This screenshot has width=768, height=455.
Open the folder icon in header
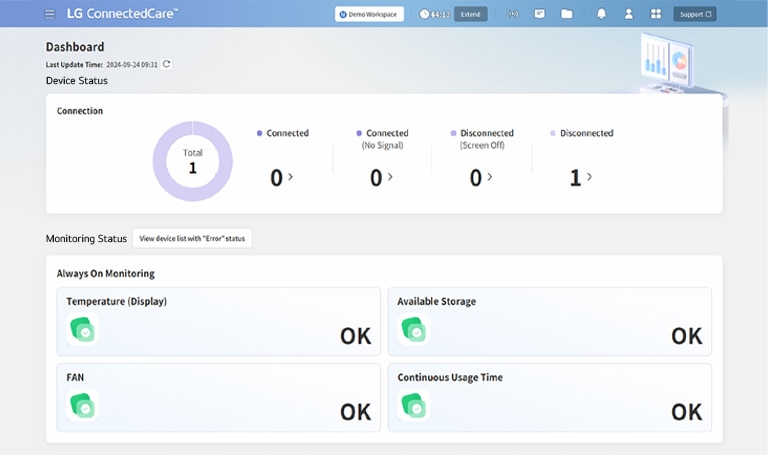coord(567,14)
